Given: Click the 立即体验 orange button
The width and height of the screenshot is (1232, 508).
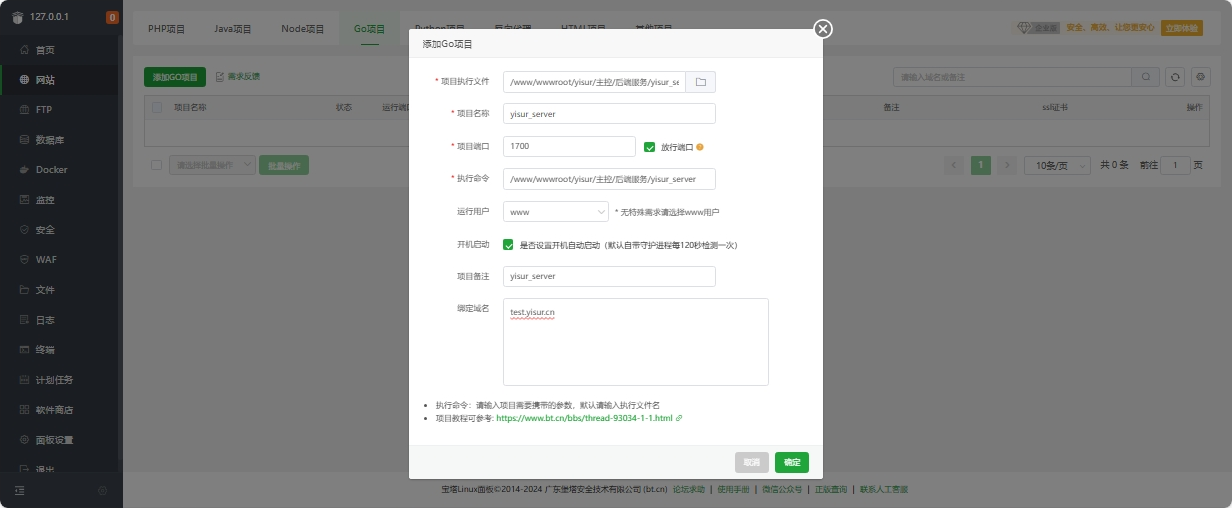Looking at the screenshot, I should (1182, 28).
